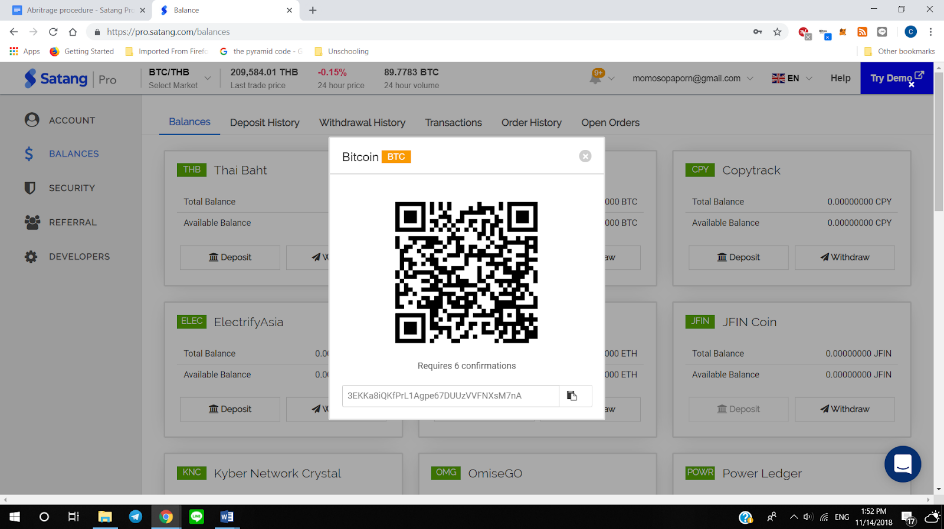Open Balances from the sidebar
This screenshot has width=944, height=529.
coord(61,154)
